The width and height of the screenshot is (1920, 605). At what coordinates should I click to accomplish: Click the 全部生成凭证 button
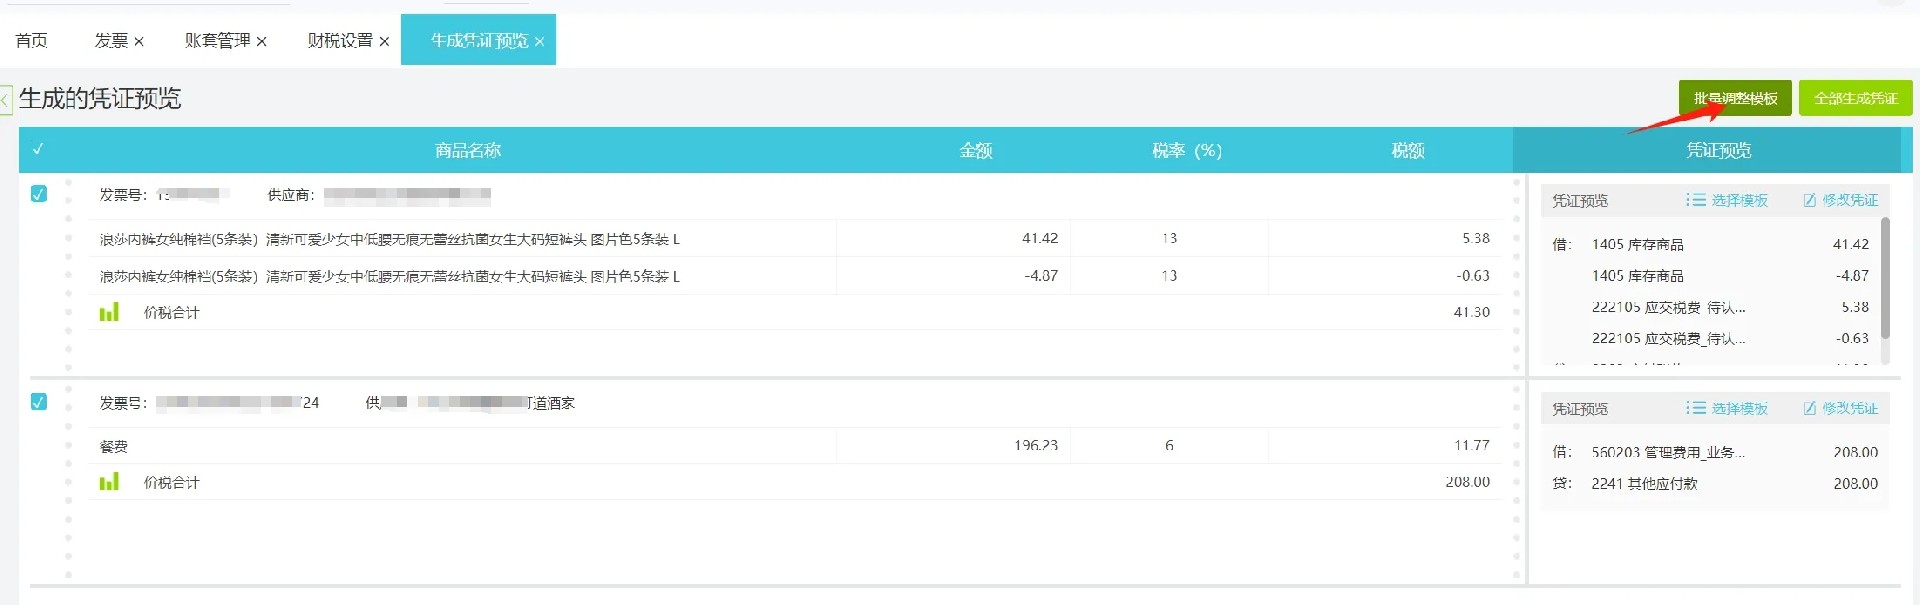pos(1855,98)
